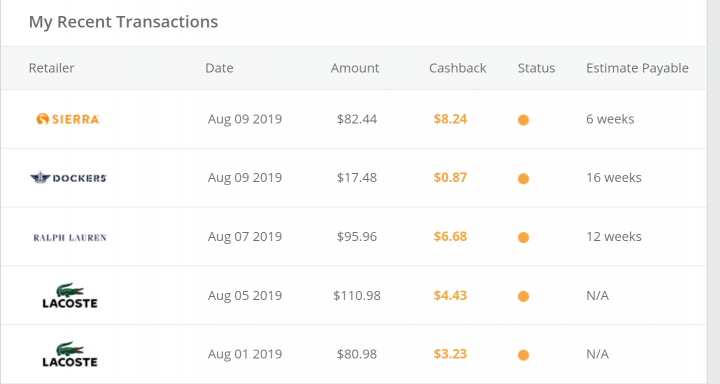
Task: Click the Lacoste logo for Aug 05 transaction
Action: (x=70, y=295)
